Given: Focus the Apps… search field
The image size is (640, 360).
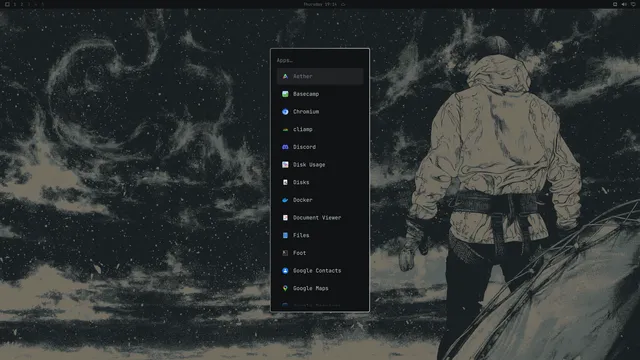Looking at the screenshot, I should coord(320,60).
